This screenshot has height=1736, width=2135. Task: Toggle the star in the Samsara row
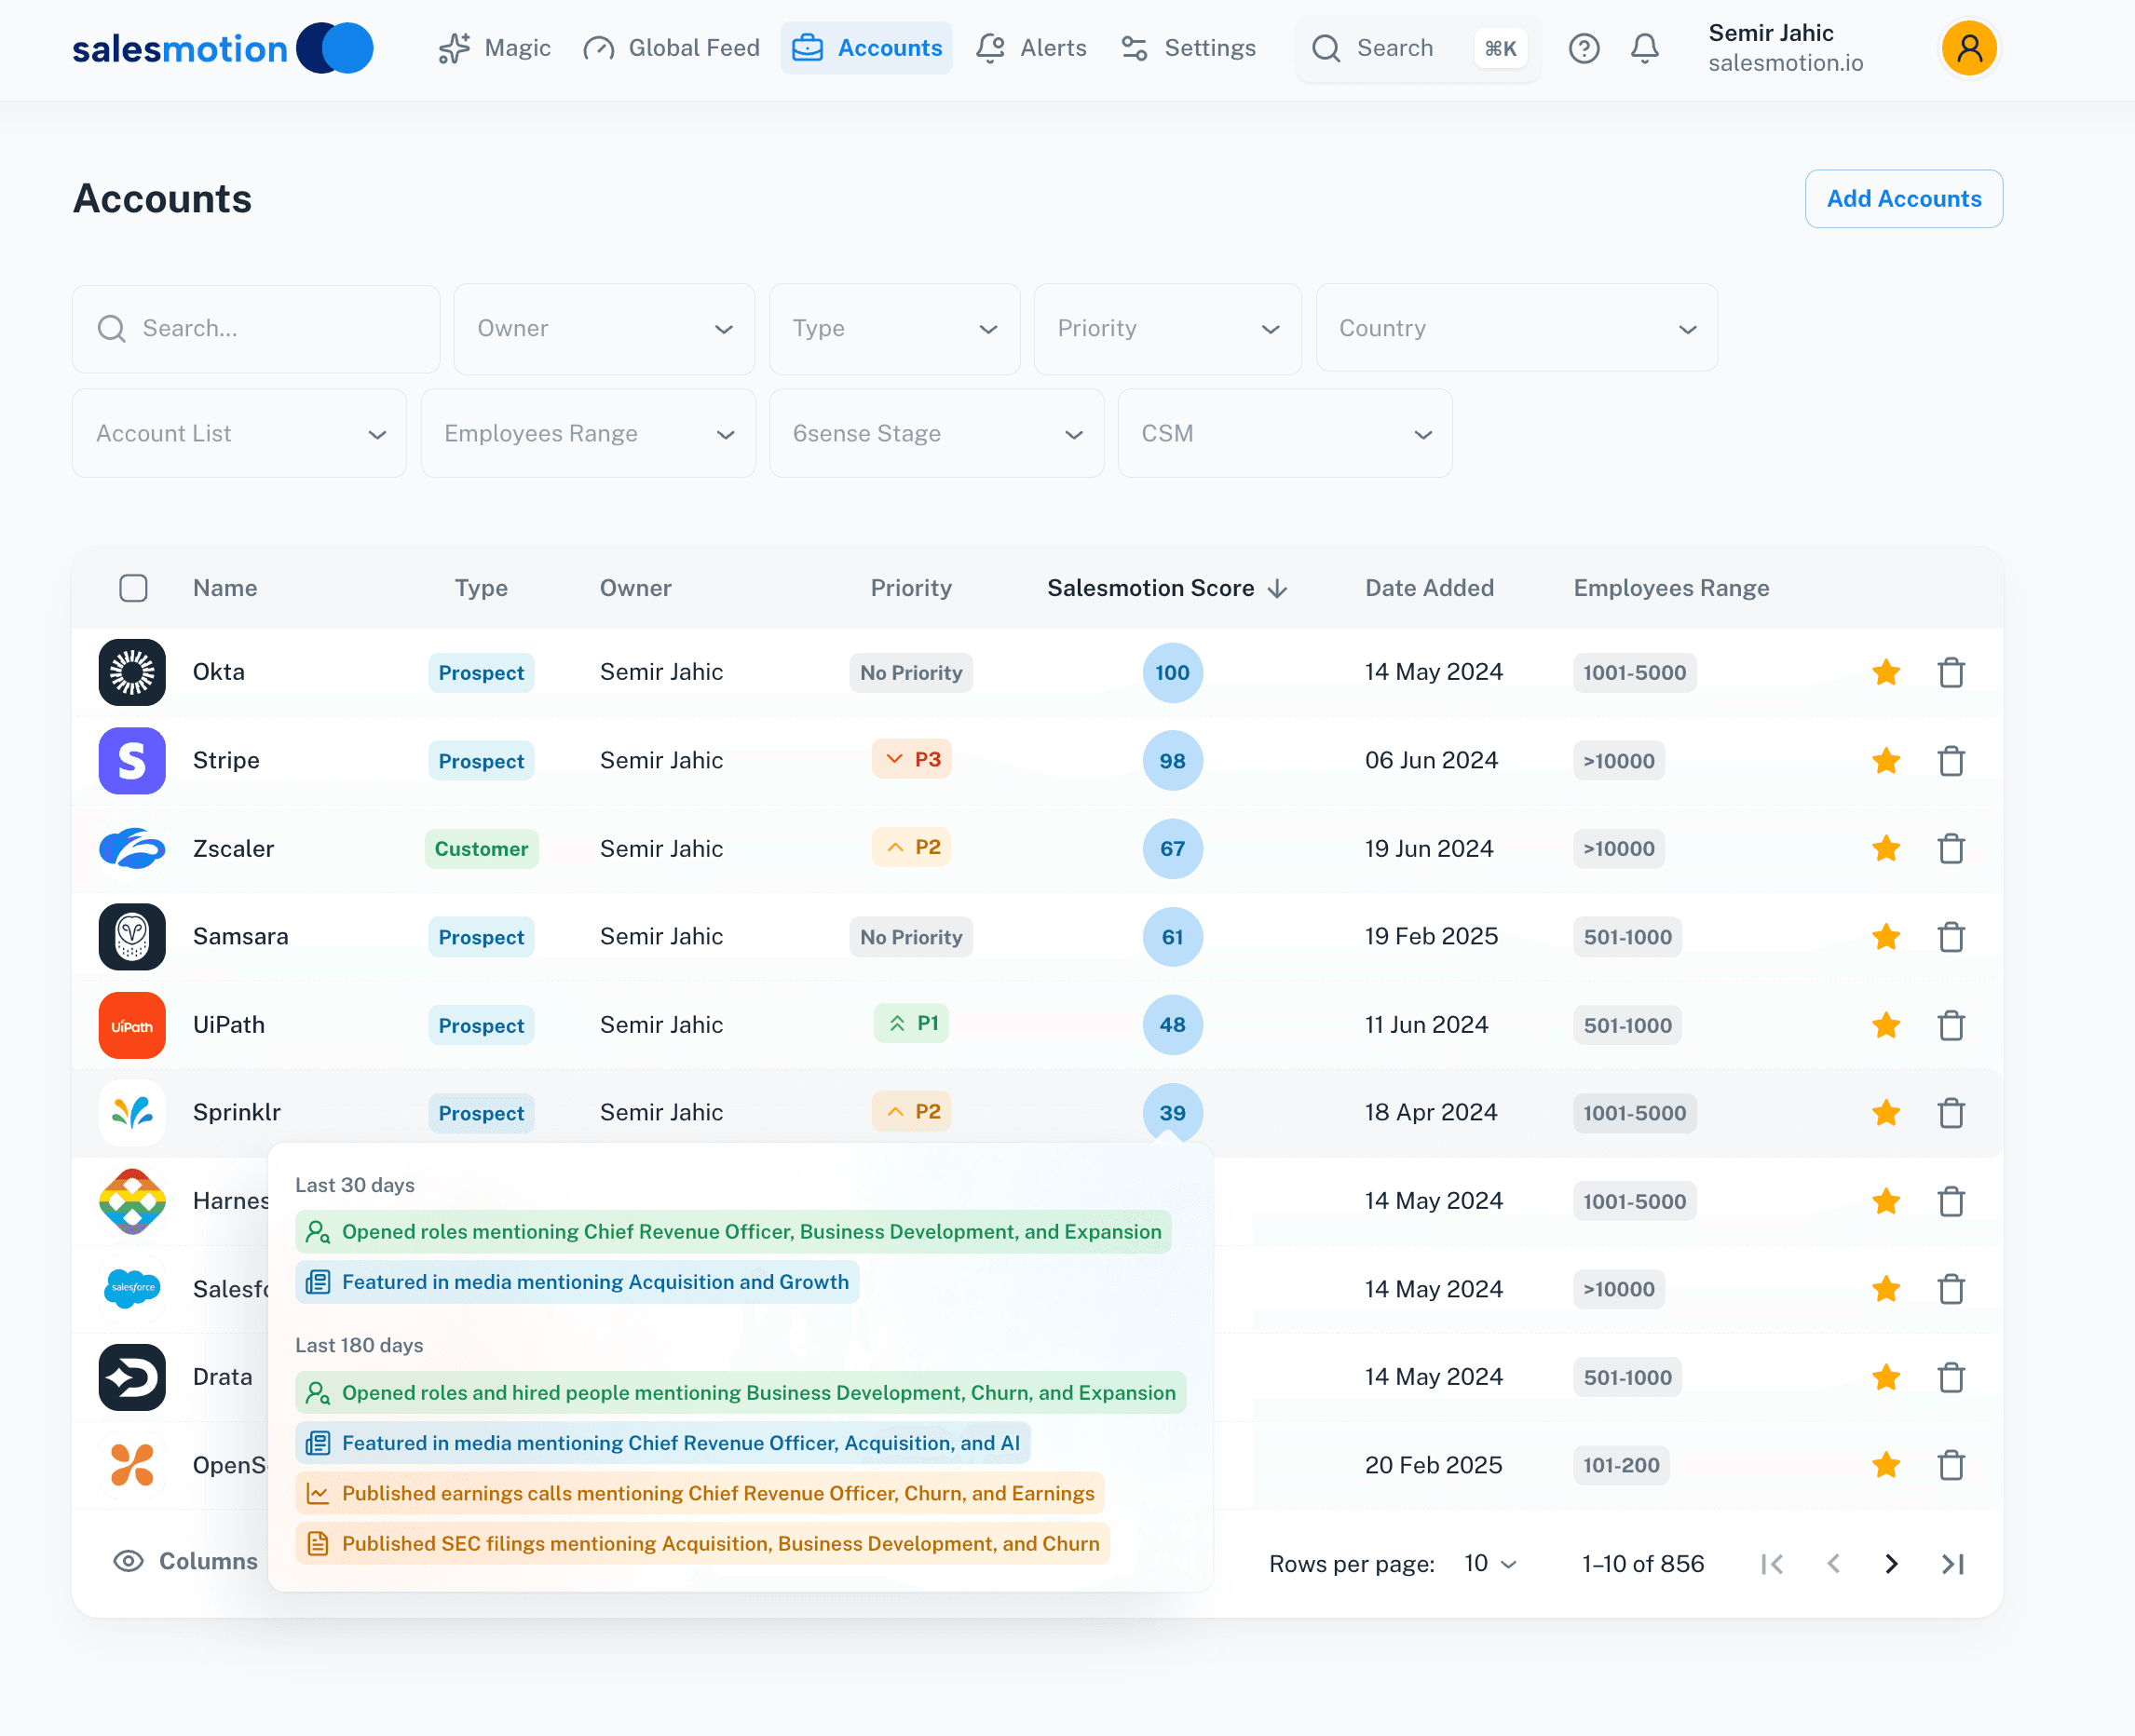point(1885,936)
